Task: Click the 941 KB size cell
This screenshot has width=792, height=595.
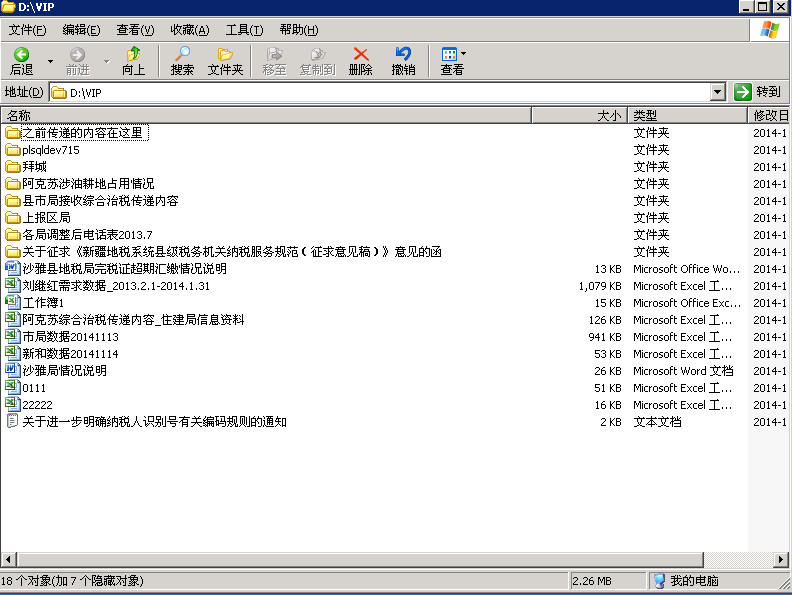Action: coord(605,337)
